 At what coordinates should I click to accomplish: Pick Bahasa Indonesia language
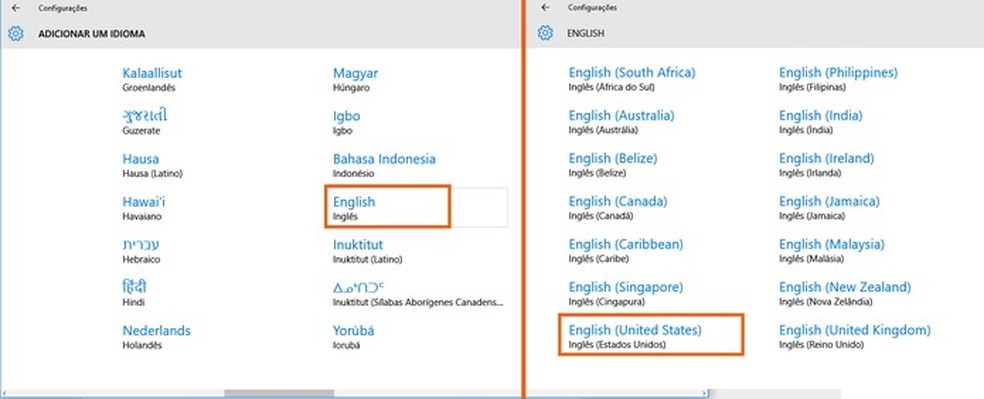pyautogui.click(x=384, y=166)
